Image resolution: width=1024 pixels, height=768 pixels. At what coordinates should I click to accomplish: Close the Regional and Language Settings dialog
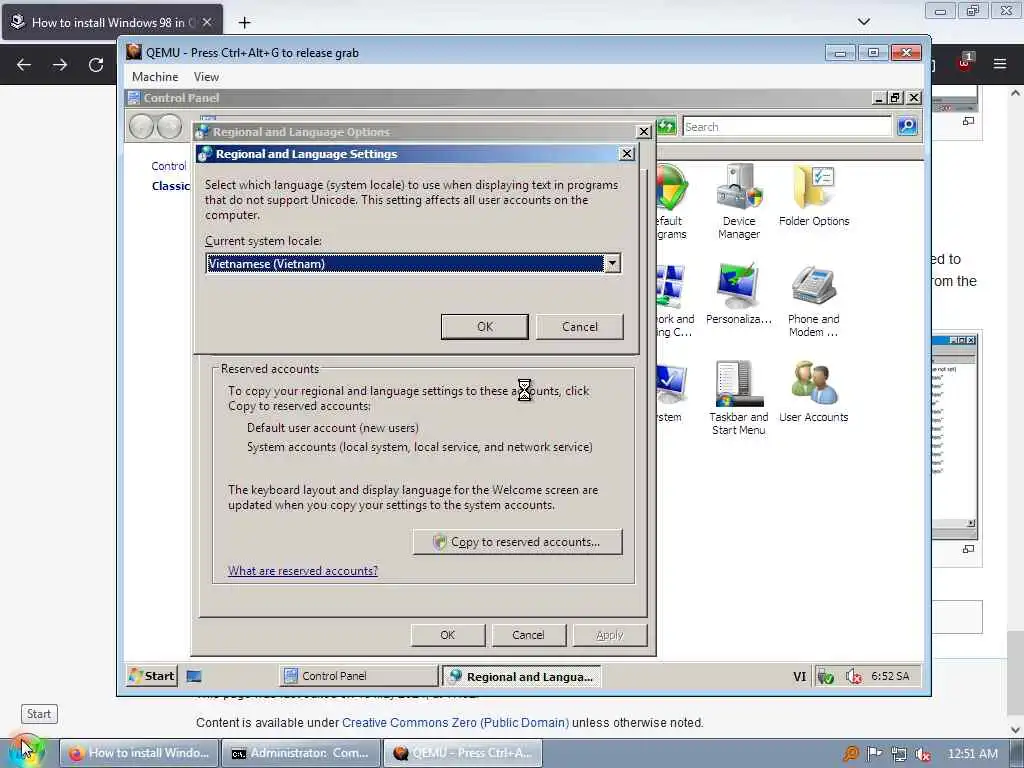pyautogui.click(x=626, y=153)
